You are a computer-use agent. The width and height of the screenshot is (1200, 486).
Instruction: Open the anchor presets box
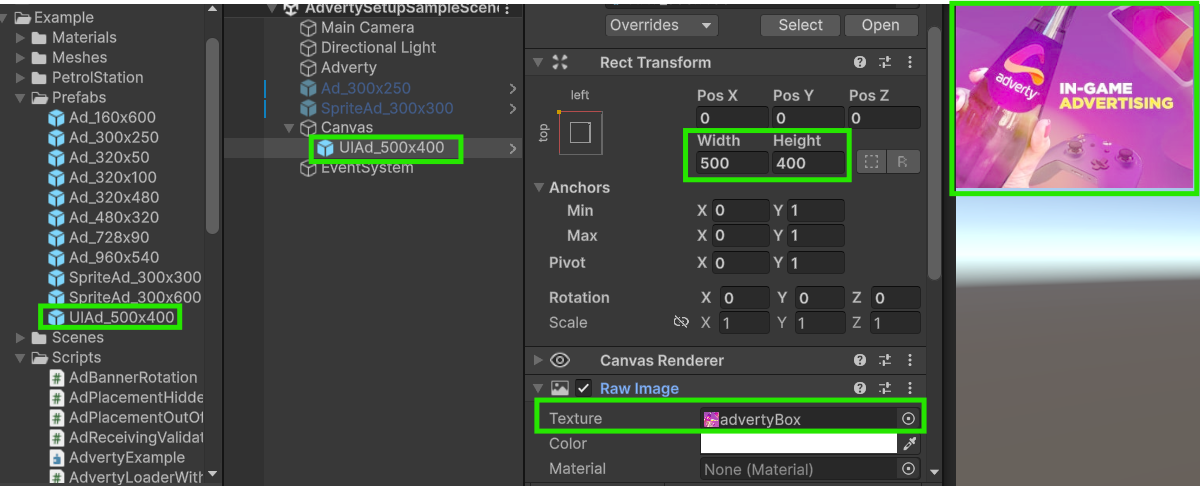point(580,132)
